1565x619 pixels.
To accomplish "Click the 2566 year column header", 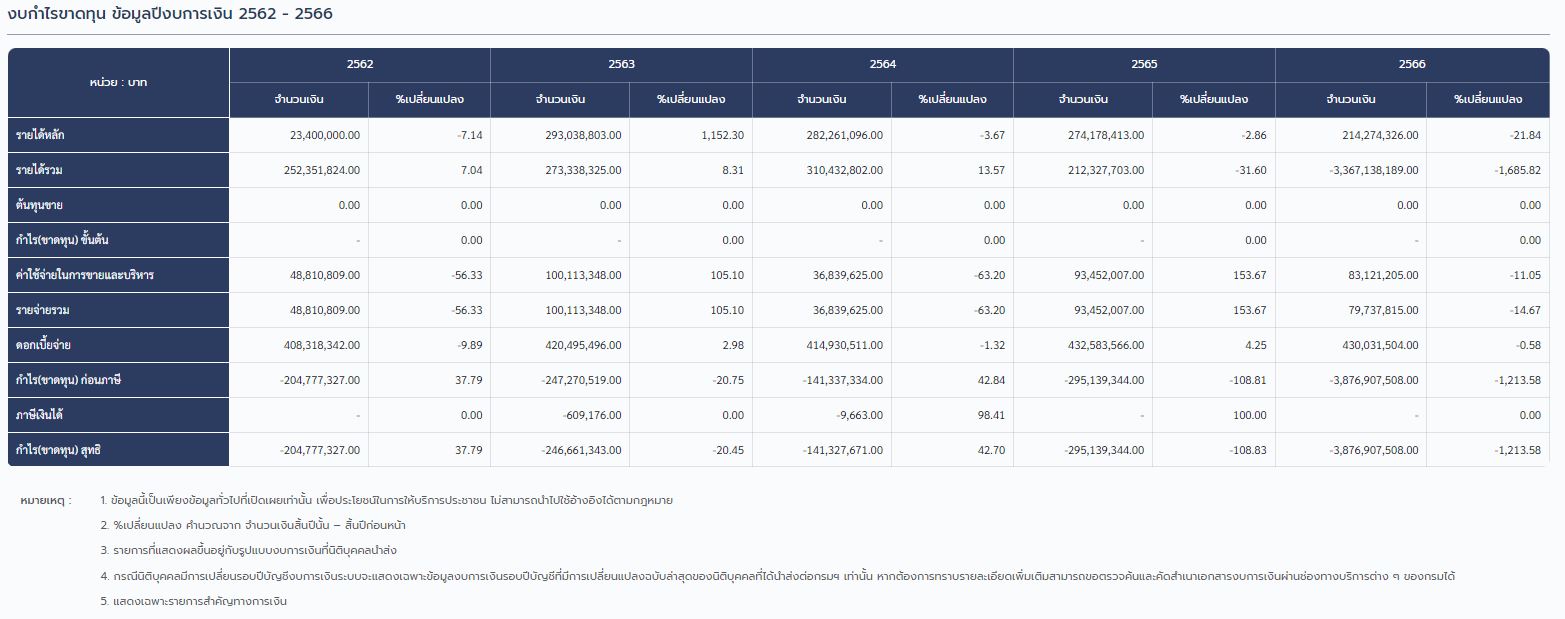I will pos(1412,64).
